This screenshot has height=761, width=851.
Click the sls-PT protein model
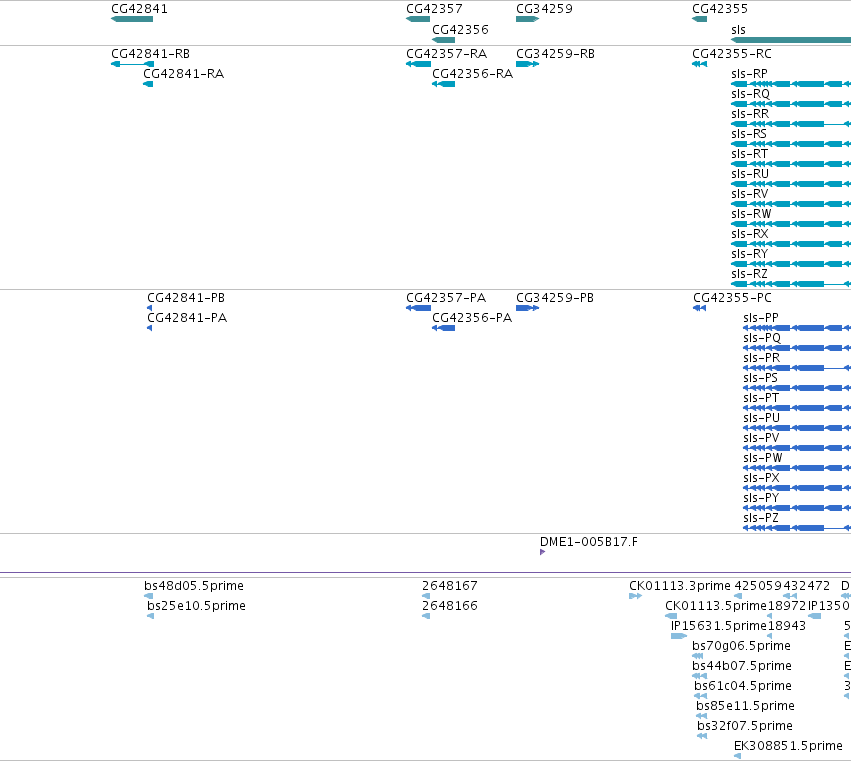(797, 408)
